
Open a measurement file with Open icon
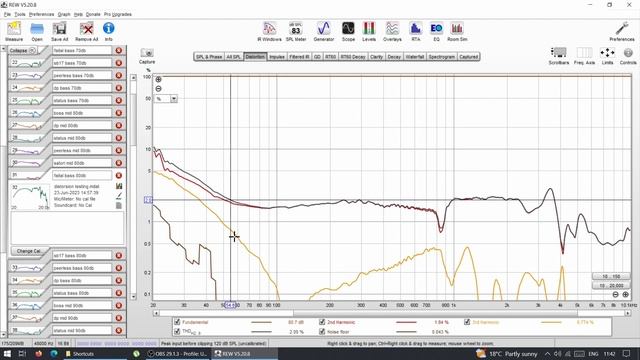click(x=37, y=31)
